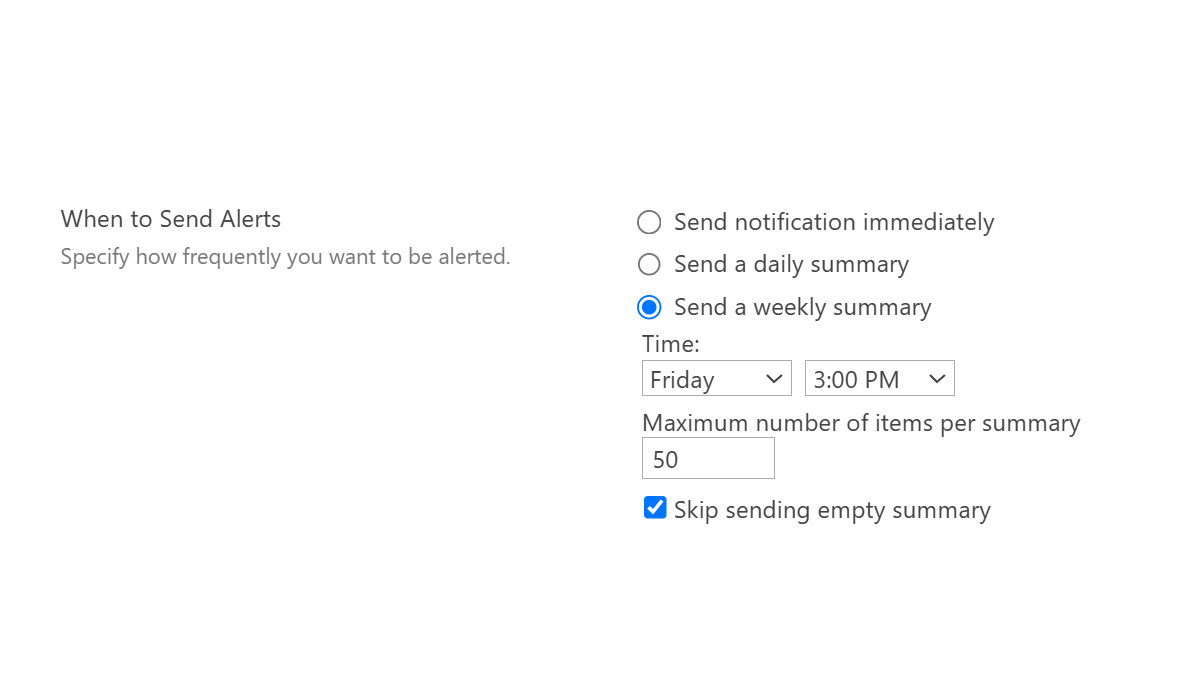1200x700 pixels.
Task: Click the 3:00 PM value in the time selector
Action: [856, 380]
